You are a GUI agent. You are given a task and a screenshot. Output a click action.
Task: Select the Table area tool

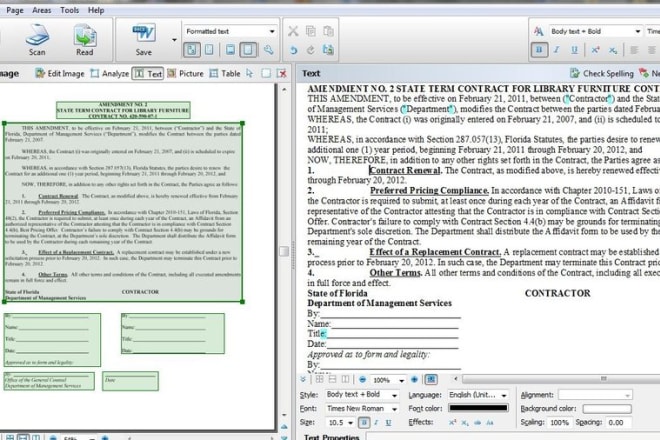click(x=225, y=74)
